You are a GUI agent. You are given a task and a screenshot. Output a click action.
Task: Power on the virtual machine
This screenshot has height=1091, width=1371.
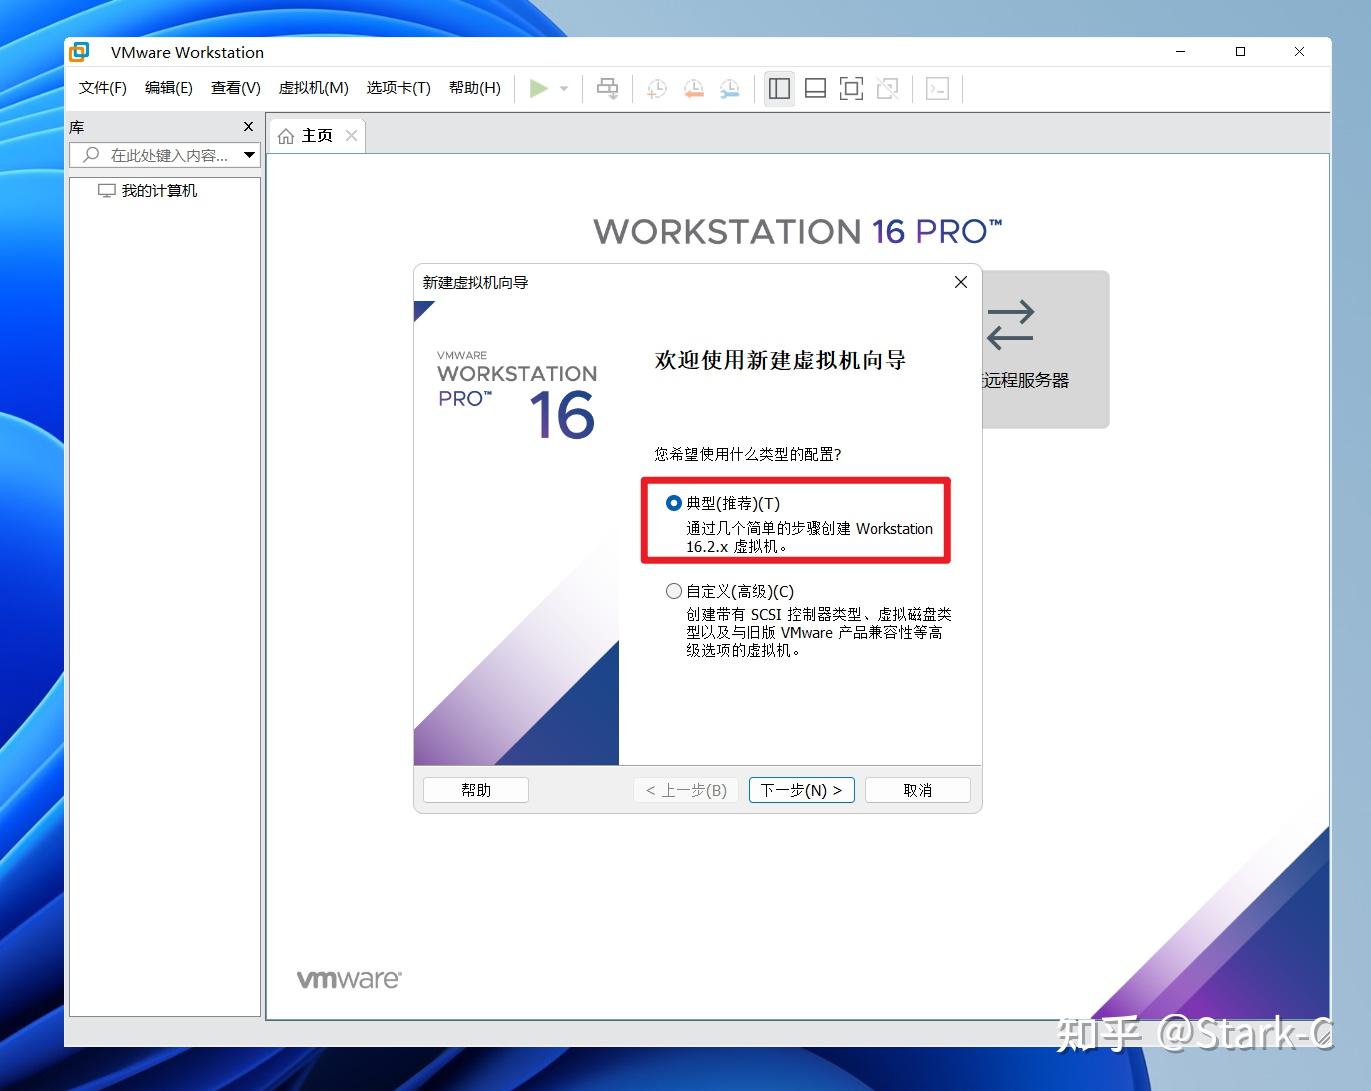[537, 88]
